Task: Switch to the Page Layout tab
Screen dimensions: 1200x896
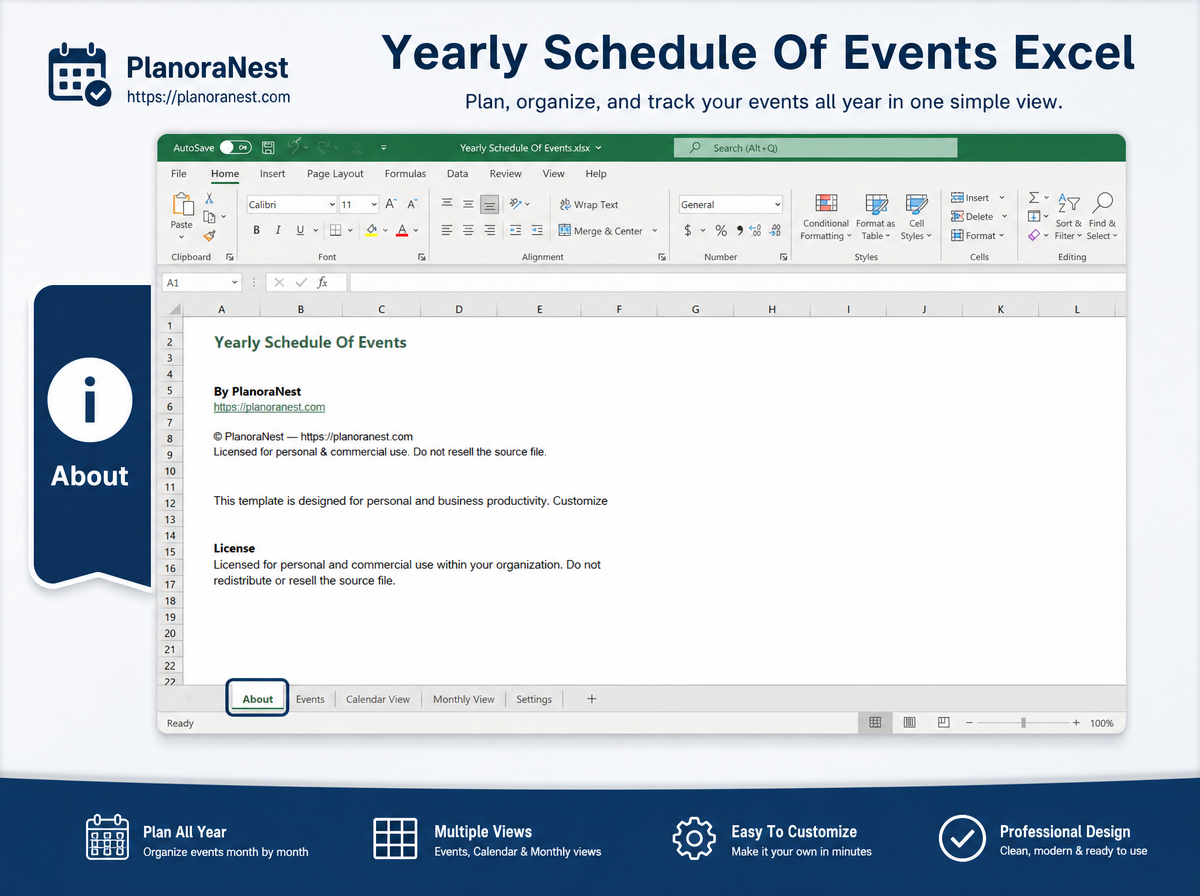Action: (x=335, y=174)
